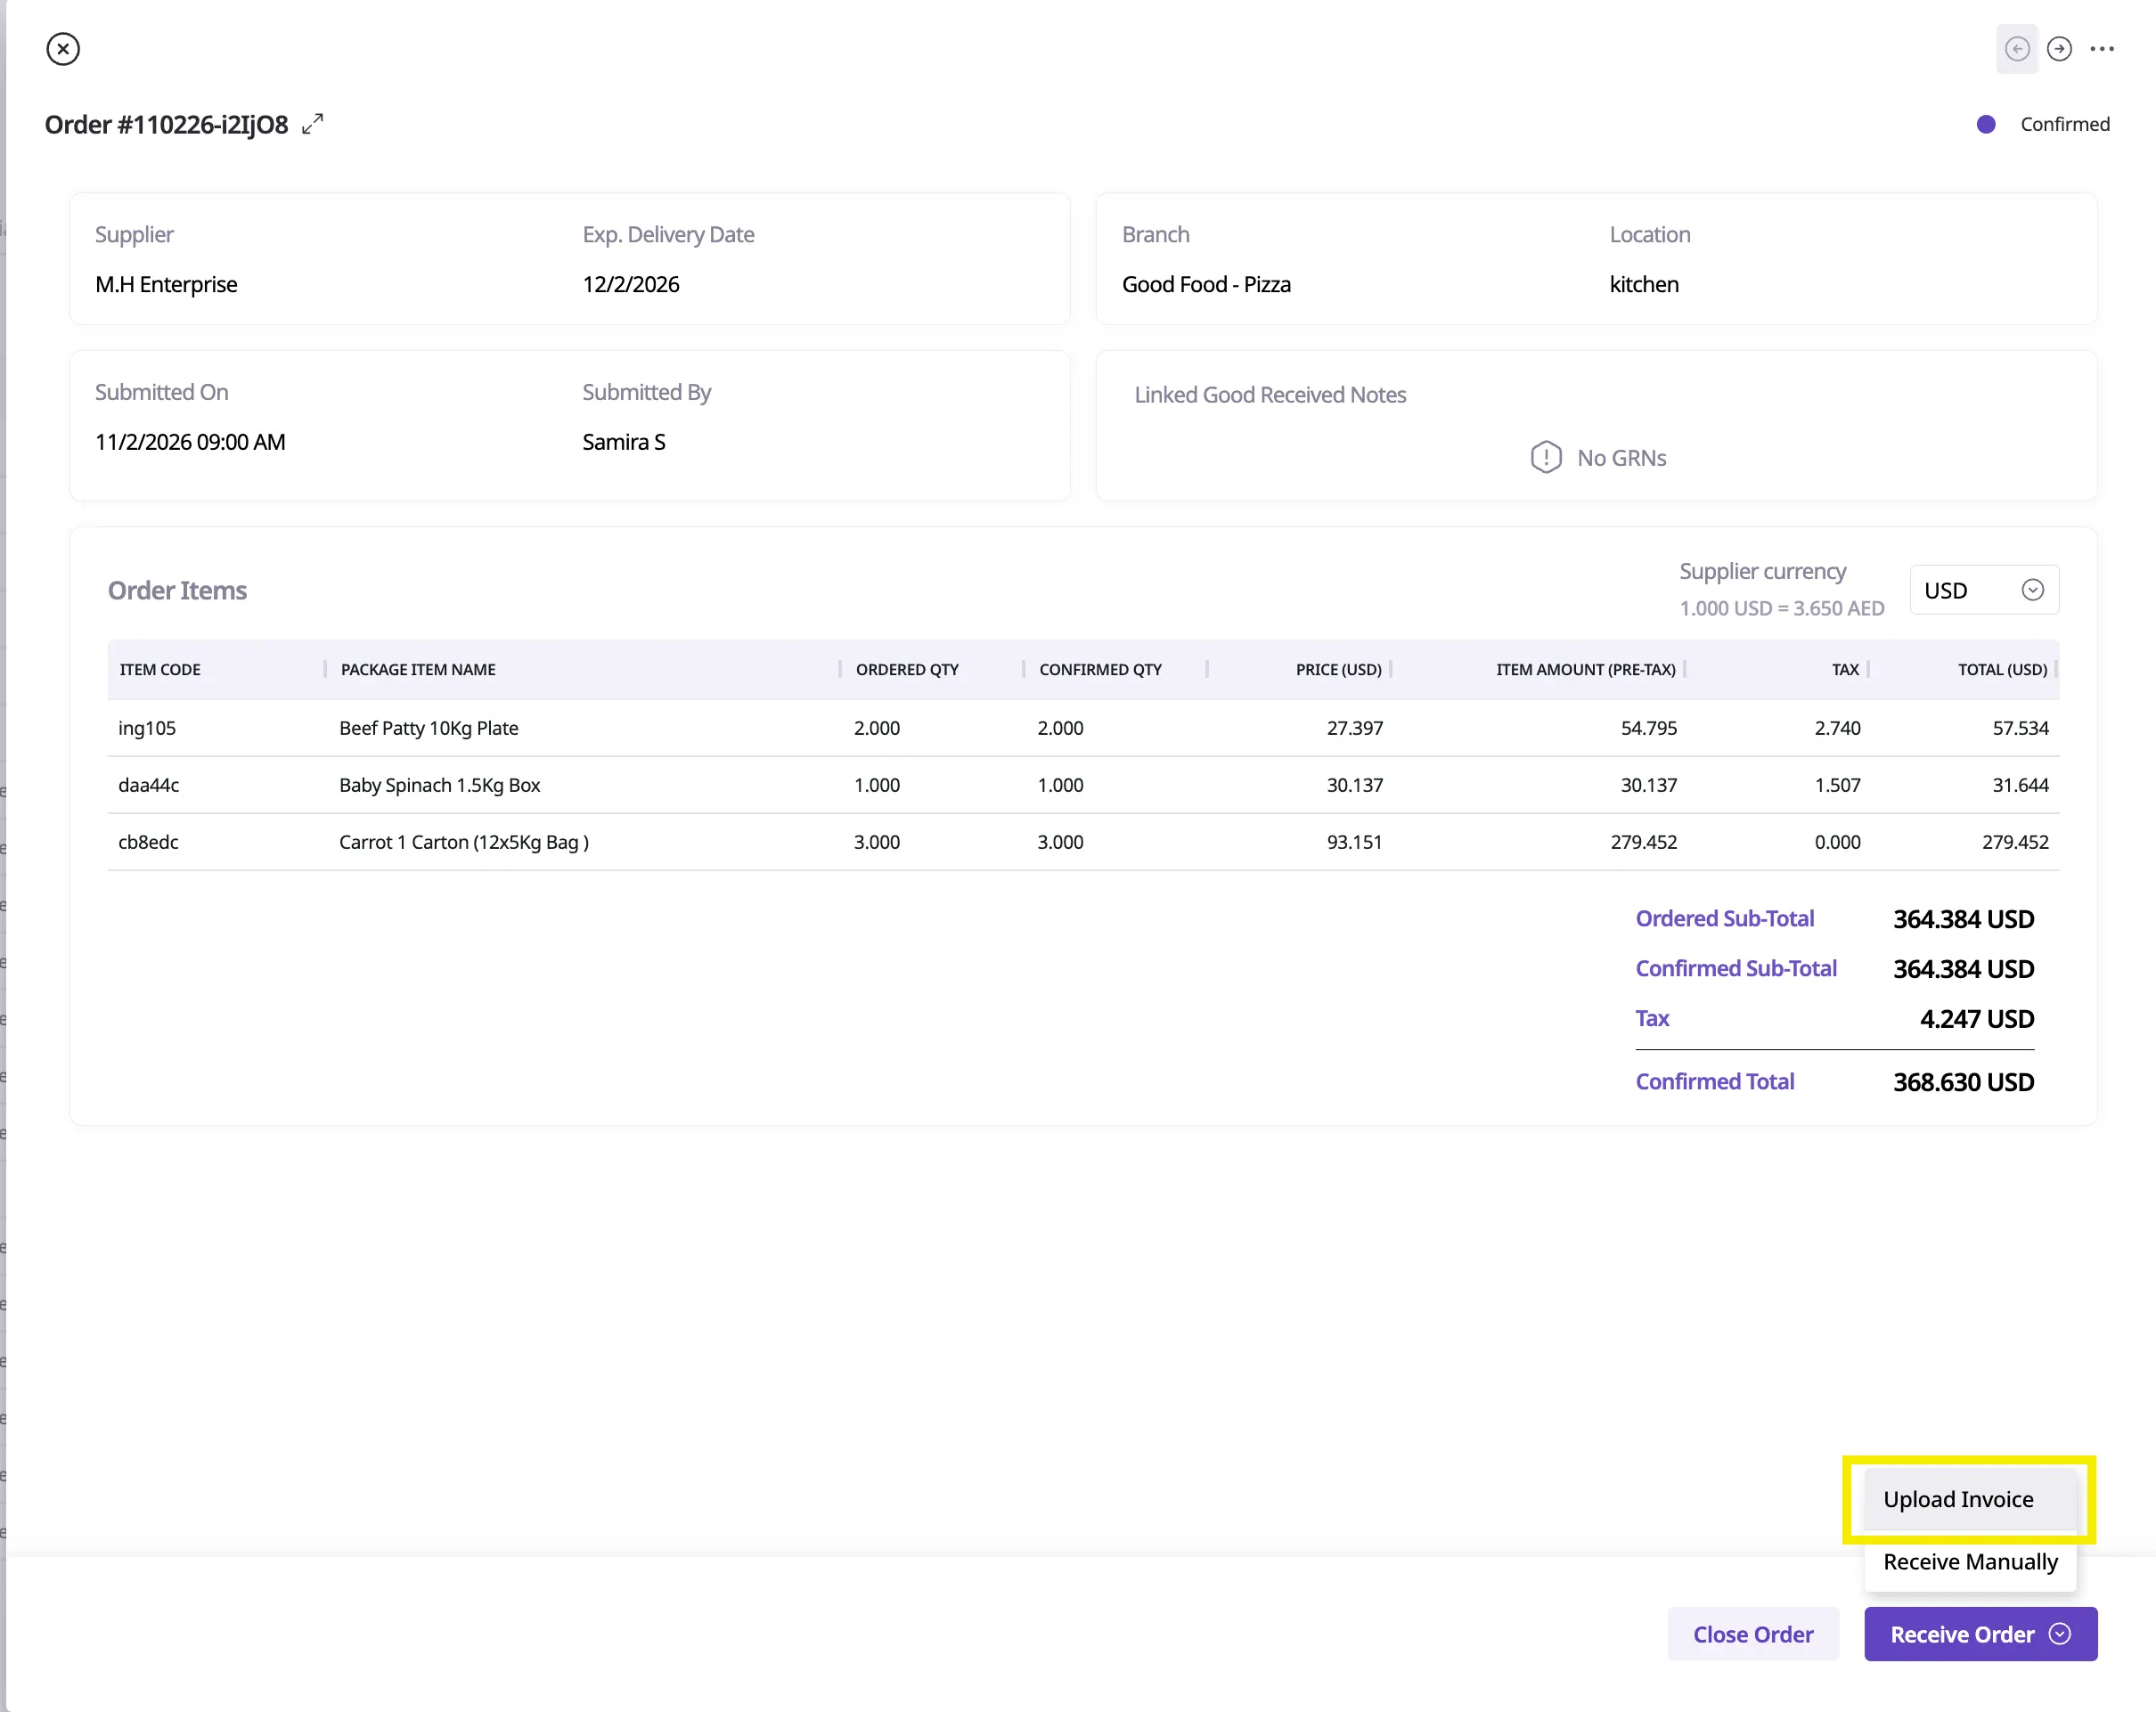Expand order to full view
The height and width of the screenshot is (1712, 2156).
point(313,124)
